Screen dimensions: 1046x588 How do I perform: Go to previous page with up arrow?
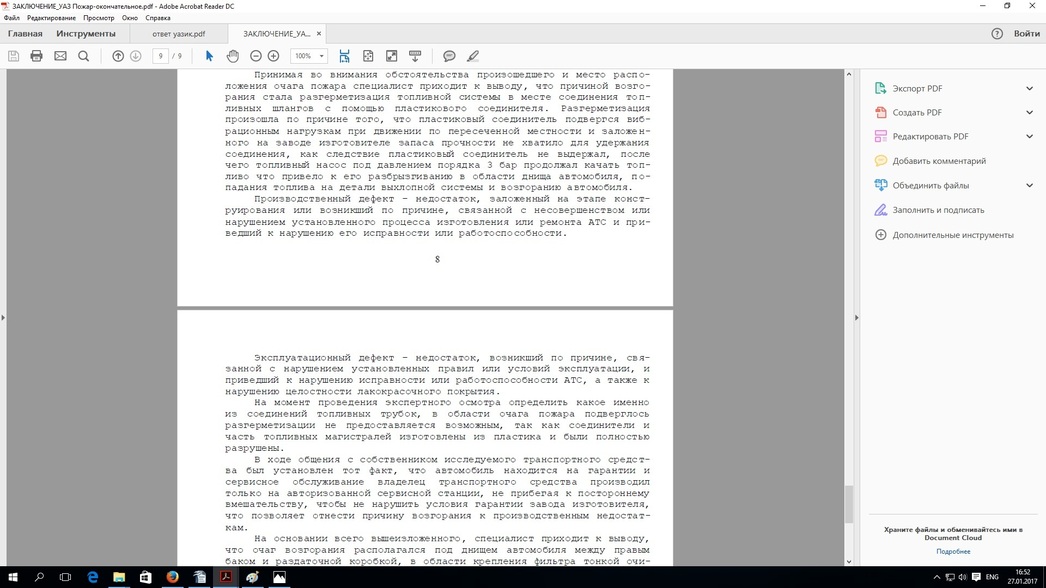118,56
